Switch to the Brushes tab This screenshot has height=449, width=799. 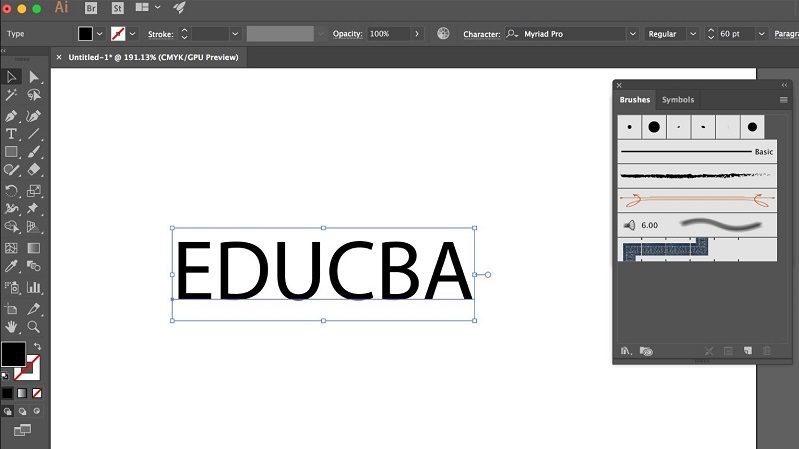(635, 100)
